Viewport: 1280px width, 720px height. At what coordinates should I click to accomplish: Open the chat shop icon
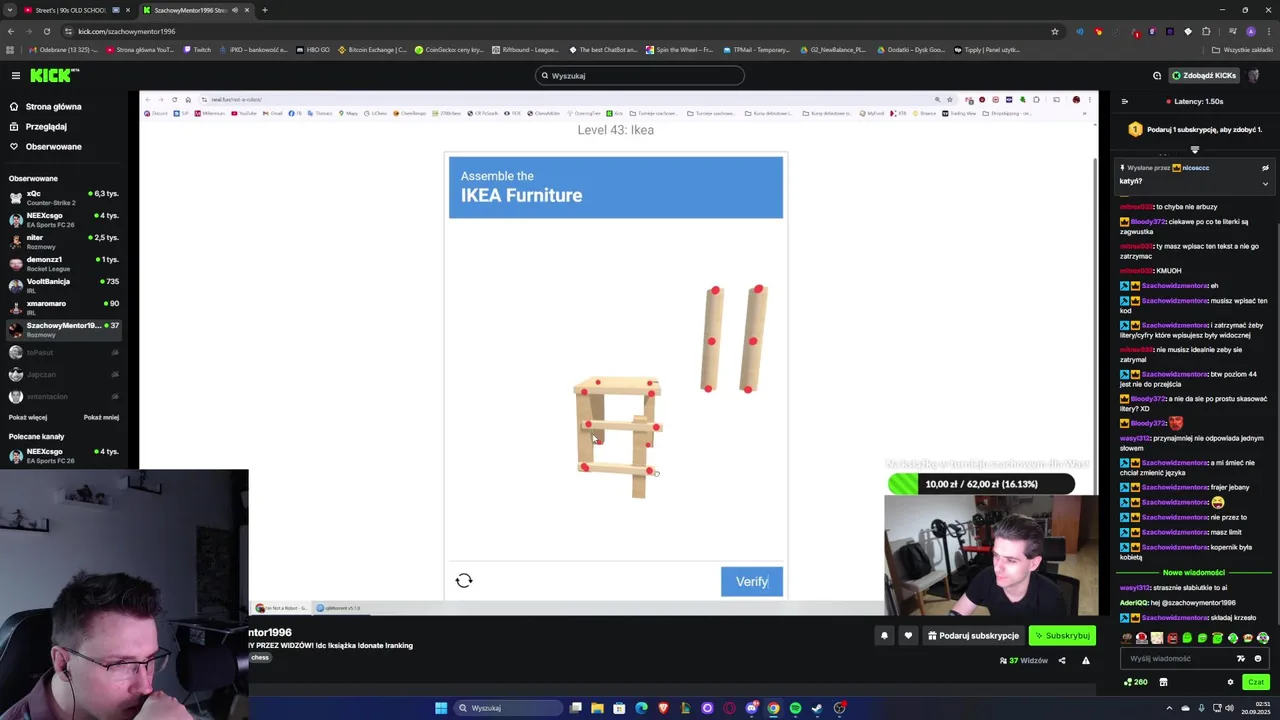point(1163,682)
